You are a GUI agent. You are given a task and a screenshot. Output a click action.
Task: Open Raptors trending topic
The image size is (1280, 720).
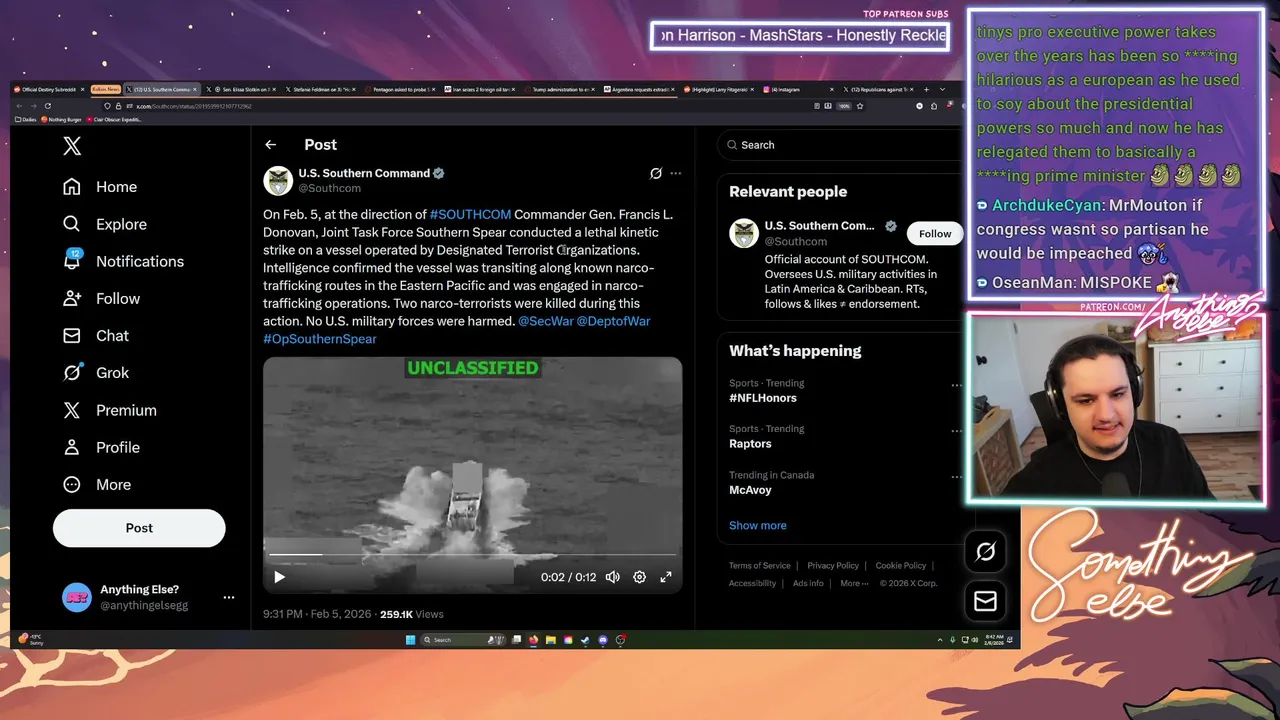(750, 444)
